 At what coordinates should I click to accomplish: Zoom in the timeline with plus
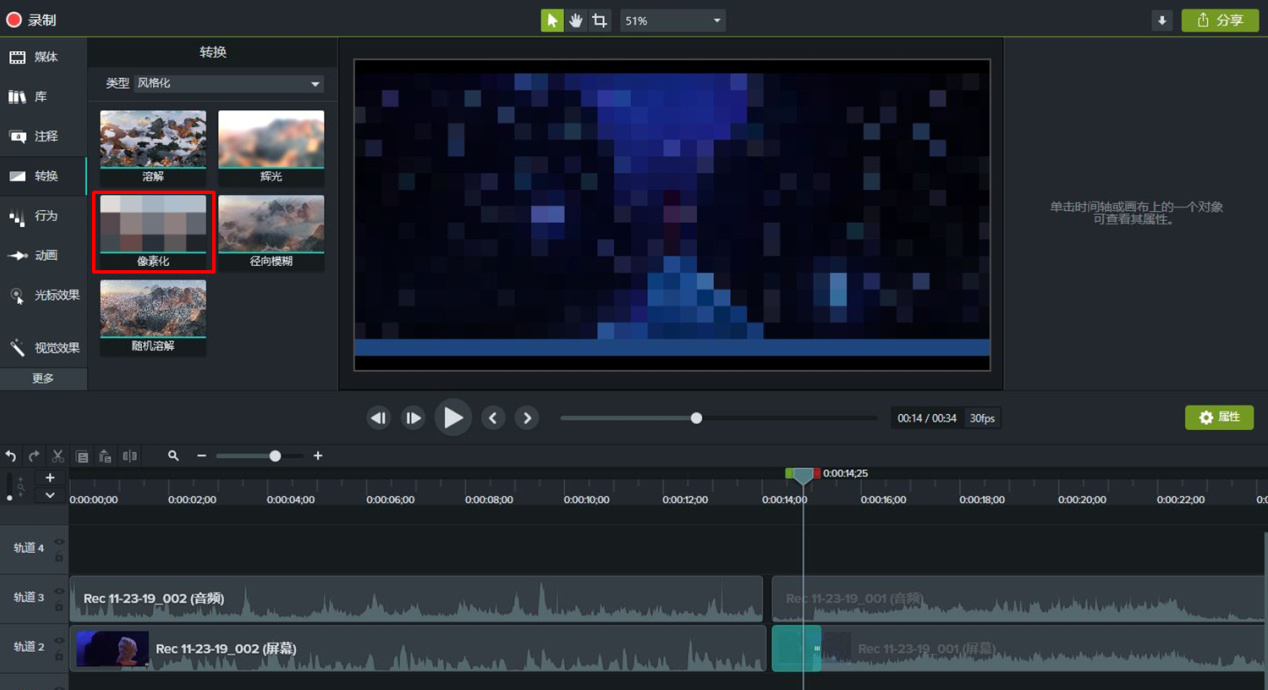(318, 456)
